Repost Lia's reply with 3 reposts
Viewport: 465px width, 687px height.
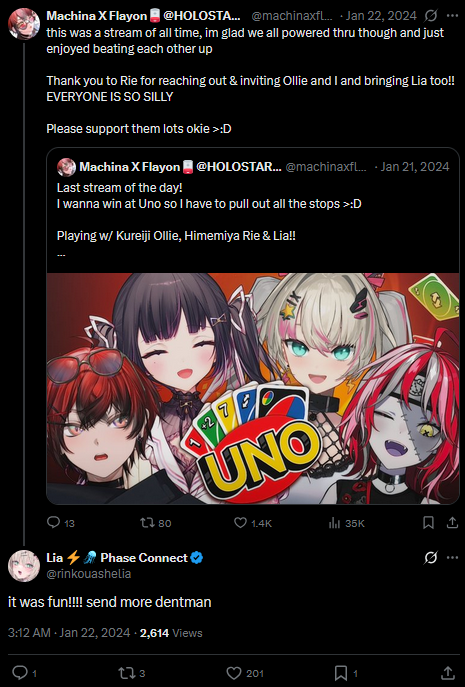tap(126, 673)
